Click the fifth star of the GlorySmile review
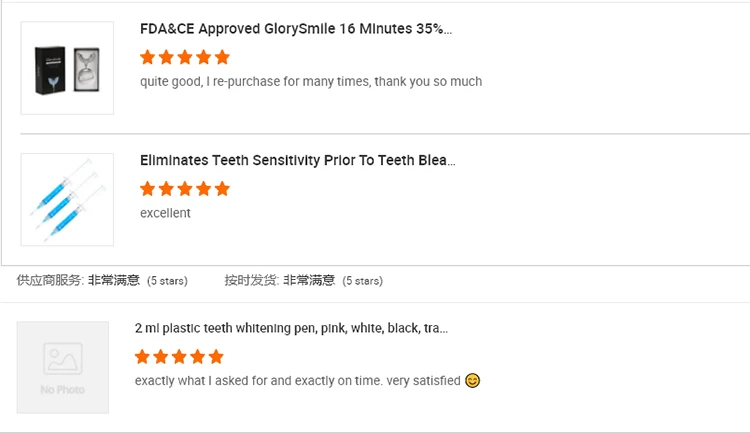Image resolution: width=750 pixels, height=433 pixels. 222,57
